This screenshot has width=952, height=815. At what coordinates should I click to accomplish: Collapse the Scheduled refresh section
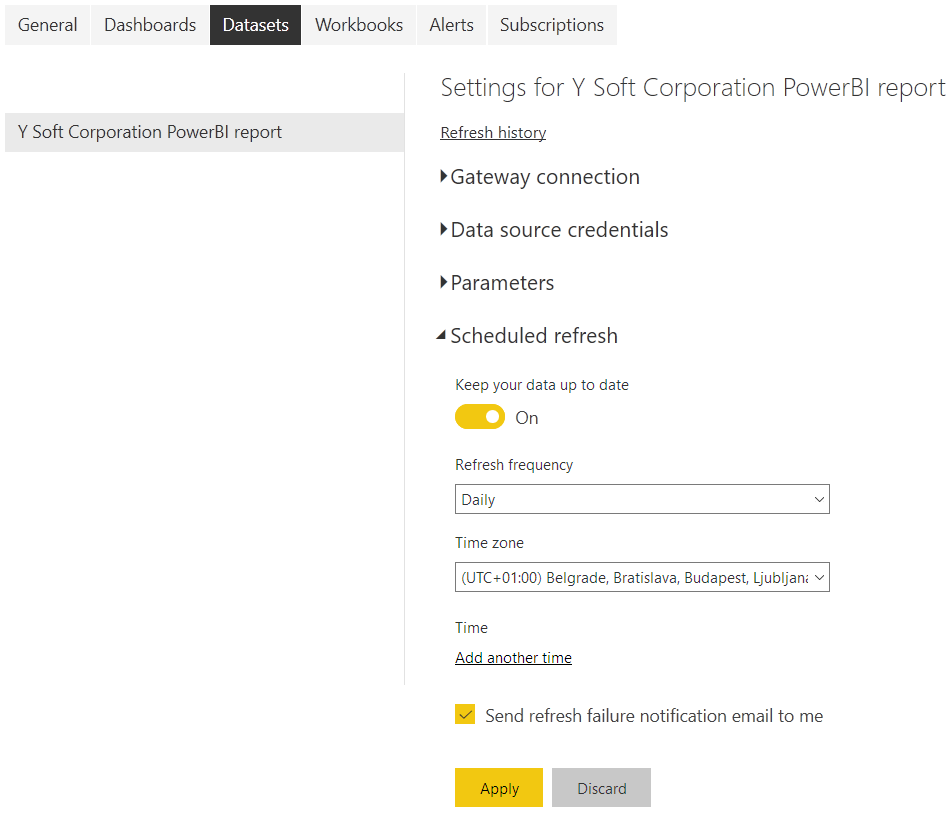(528, 335)
